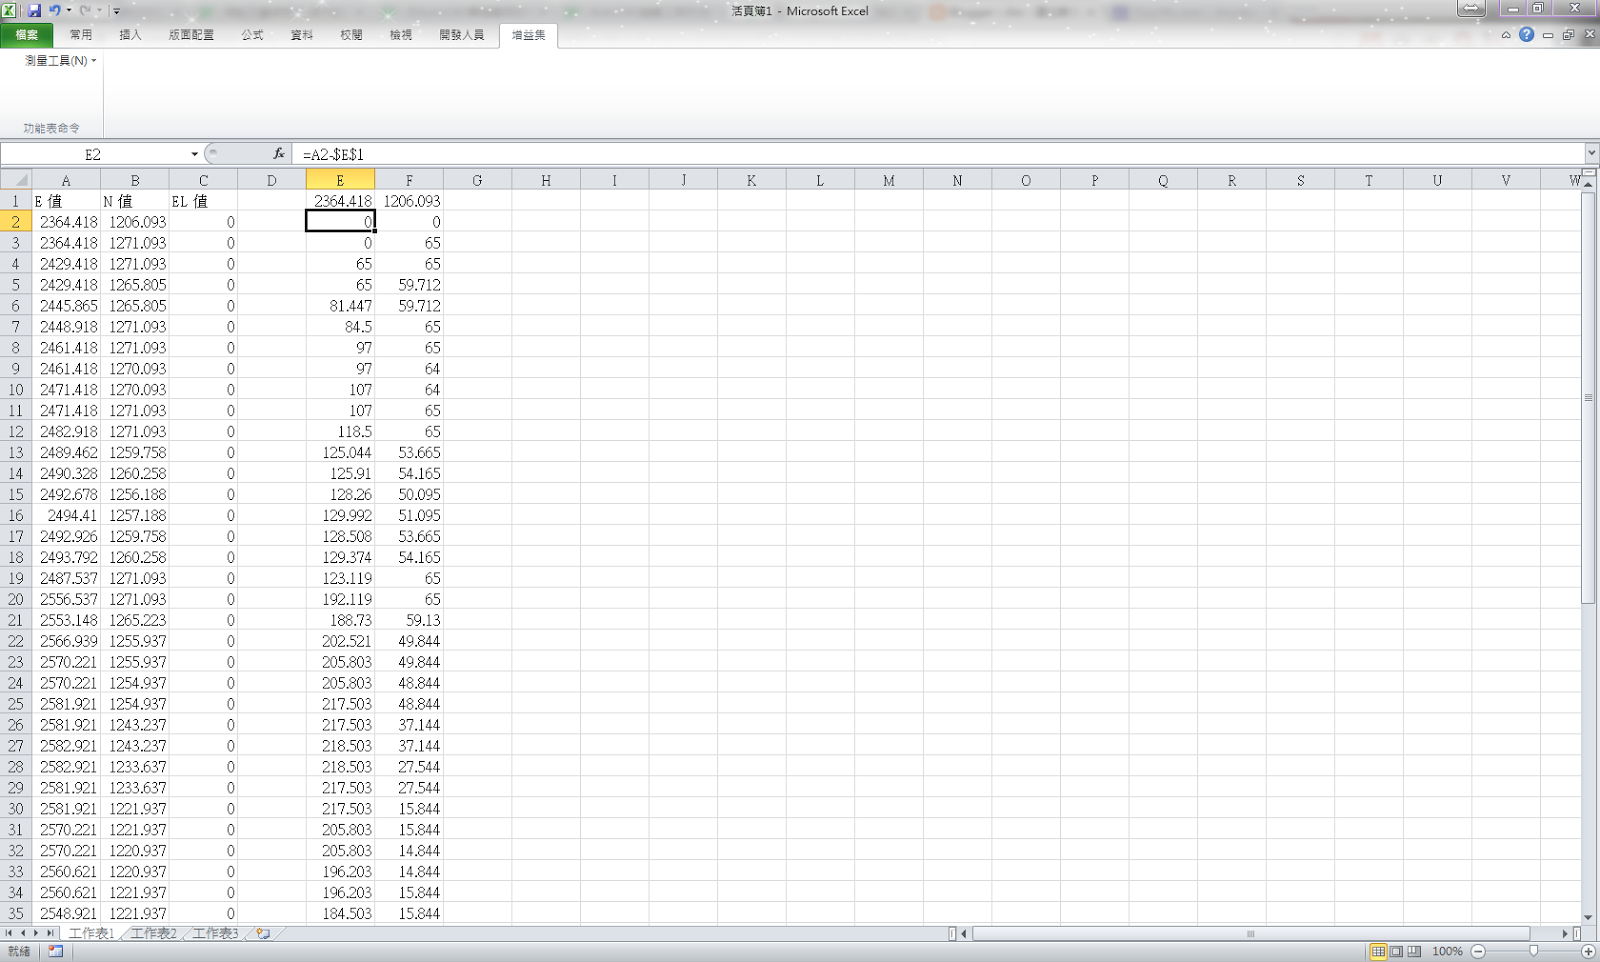Switch to Normal view mode
The height and width of the screenshot is (962, 1600).
coord(1378,951)
